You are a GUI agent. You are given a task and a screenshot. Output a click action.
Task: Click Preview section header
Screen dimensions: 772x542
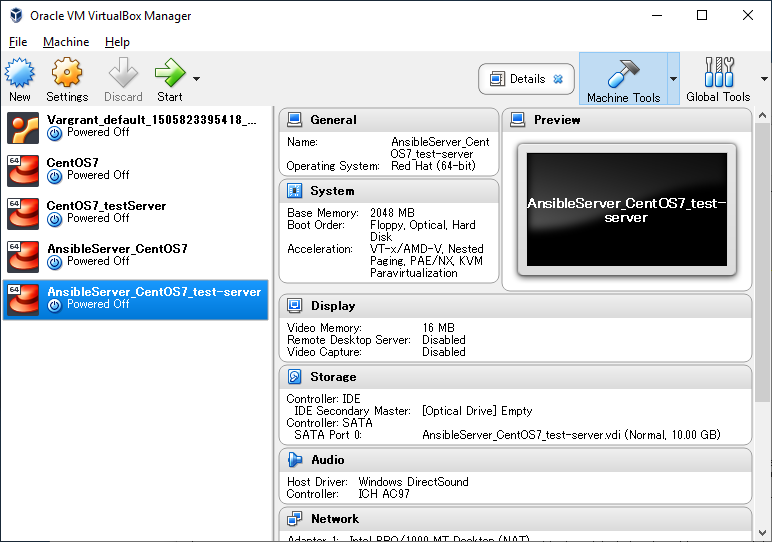(x=557, y=120)
